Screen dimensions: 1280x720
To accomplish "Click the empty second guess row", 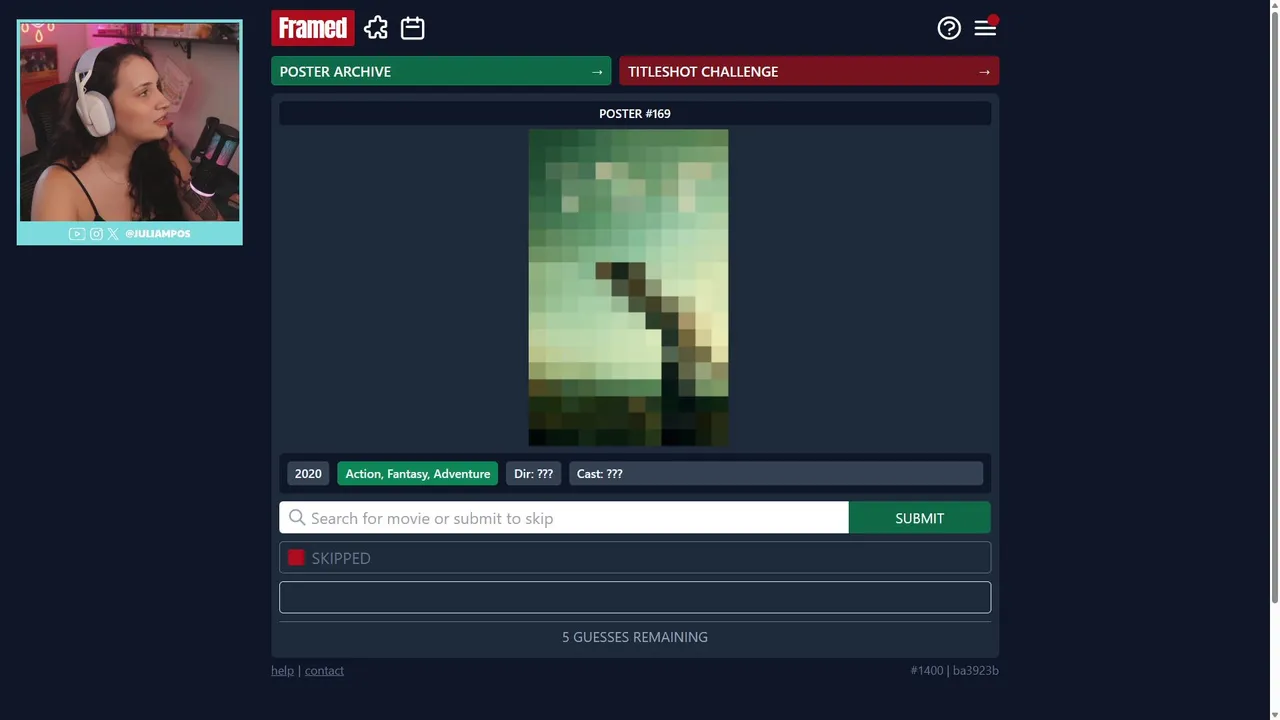I will coord(635,598).
